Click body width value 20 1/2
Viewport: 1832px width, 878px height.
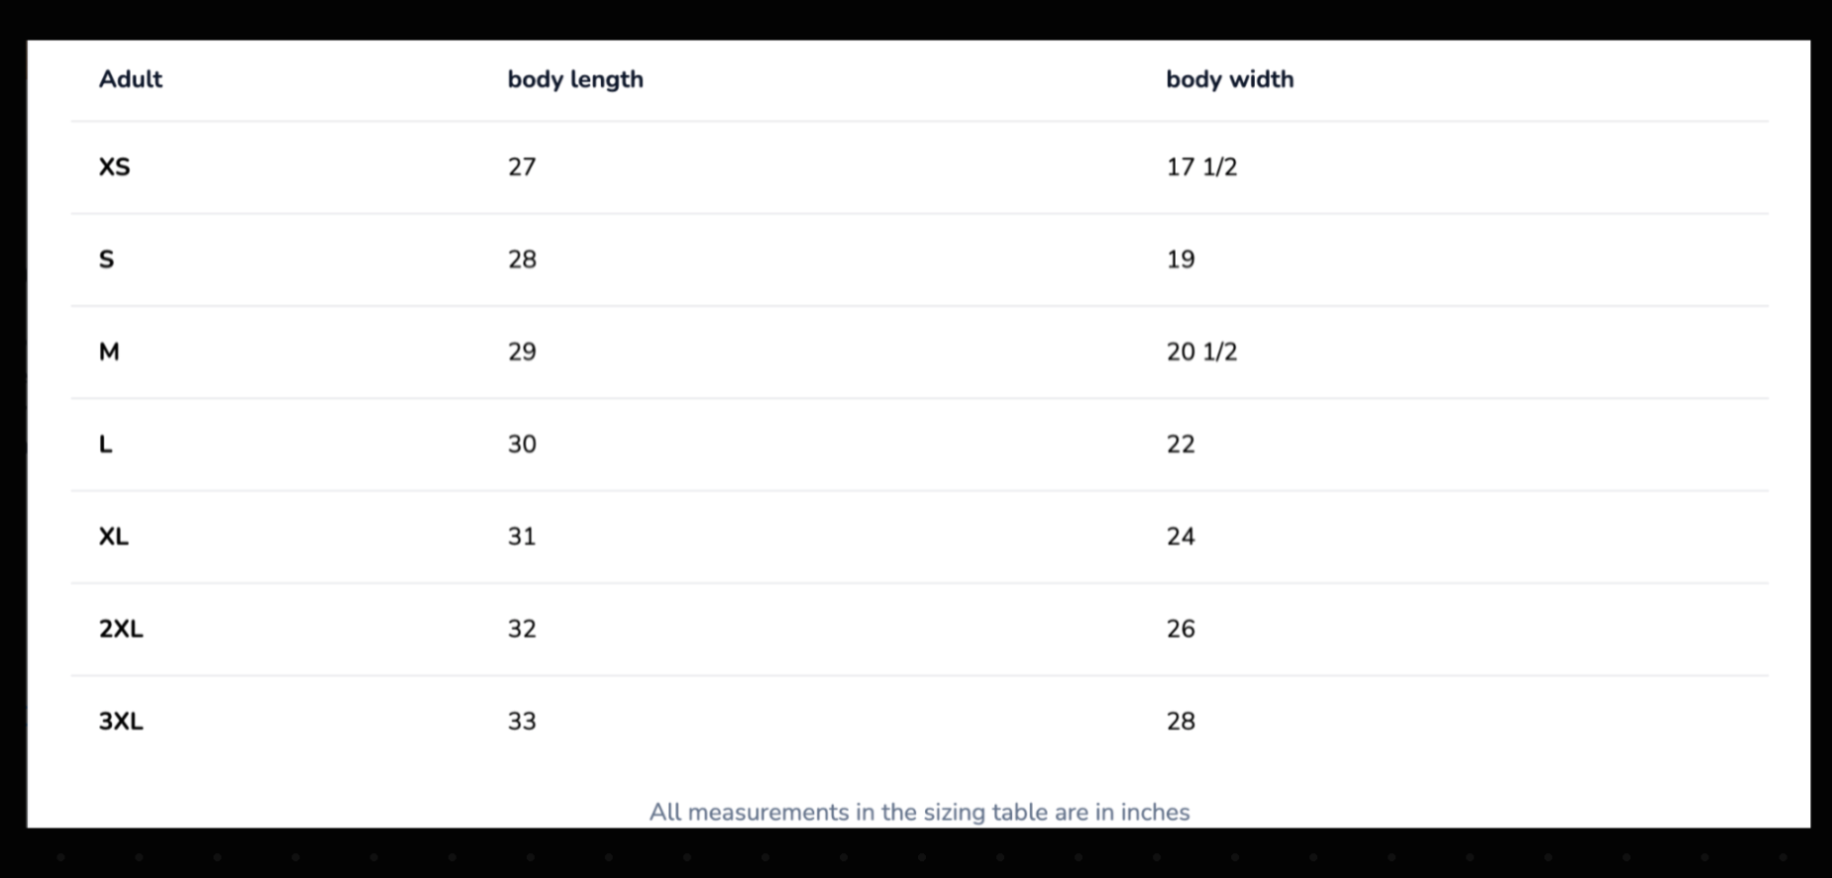(1201, 352)
